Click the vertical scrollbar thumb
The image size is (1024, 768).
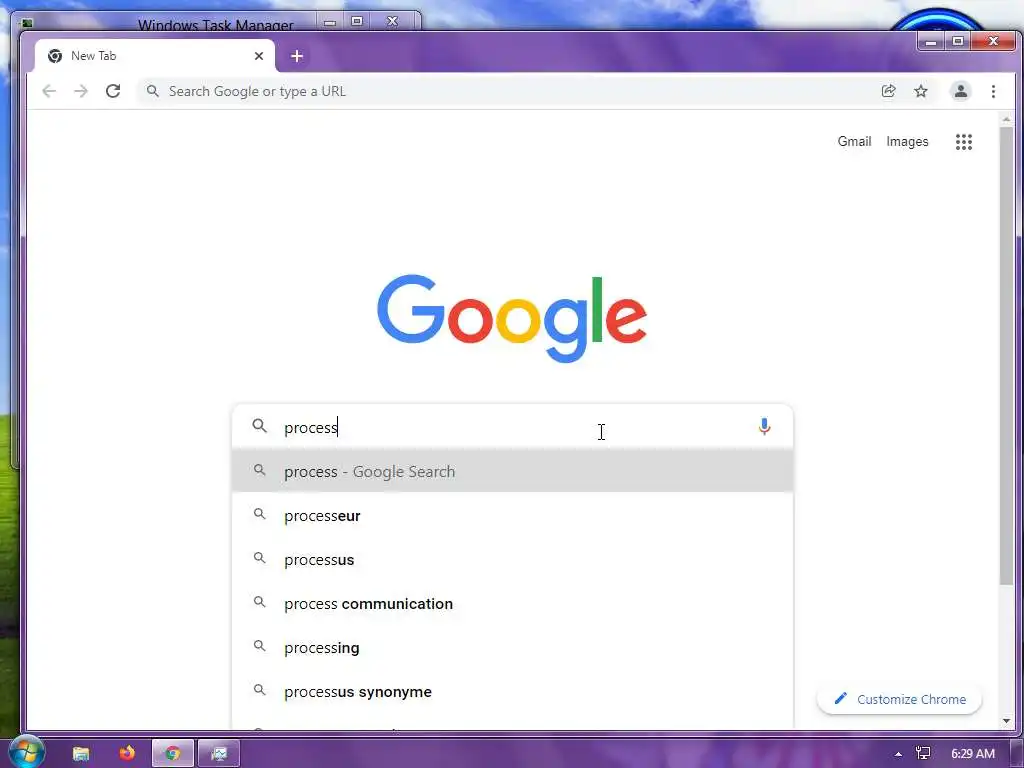pyautogui.click(x=1006, y=356)
